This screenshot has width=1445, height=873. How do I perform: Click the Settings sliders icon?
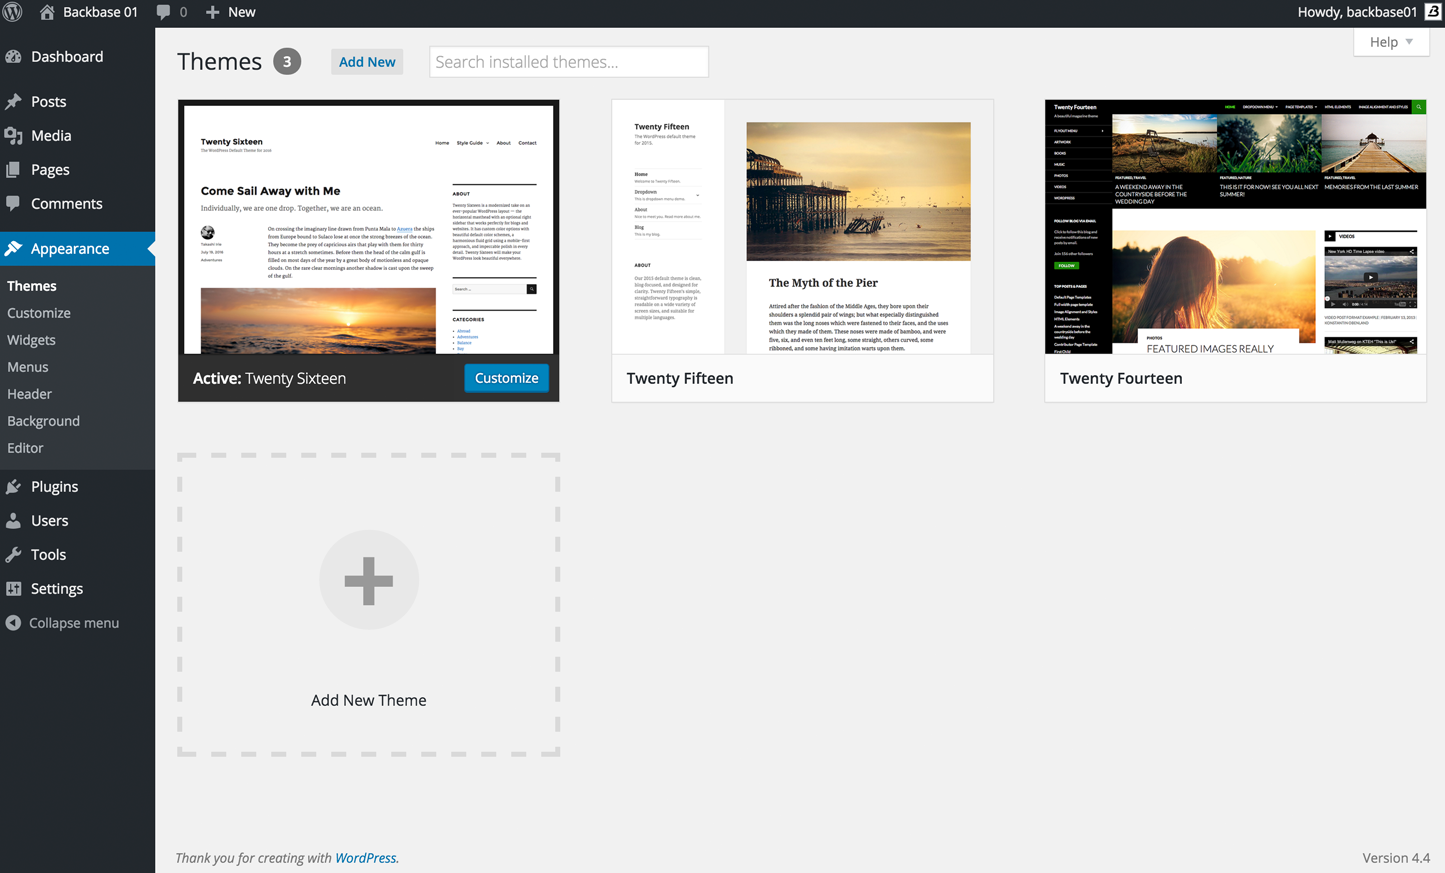click(14, 589)
